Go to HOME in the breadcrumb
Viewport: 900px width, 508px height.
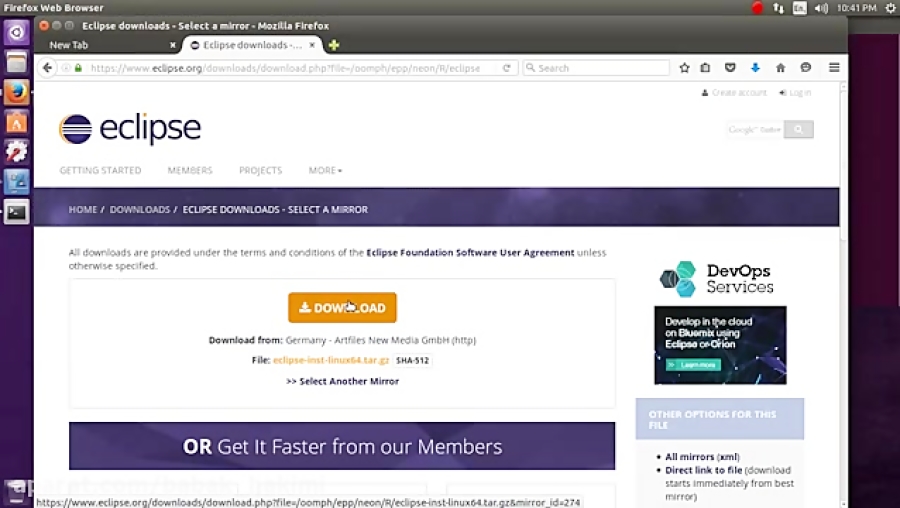83,210
